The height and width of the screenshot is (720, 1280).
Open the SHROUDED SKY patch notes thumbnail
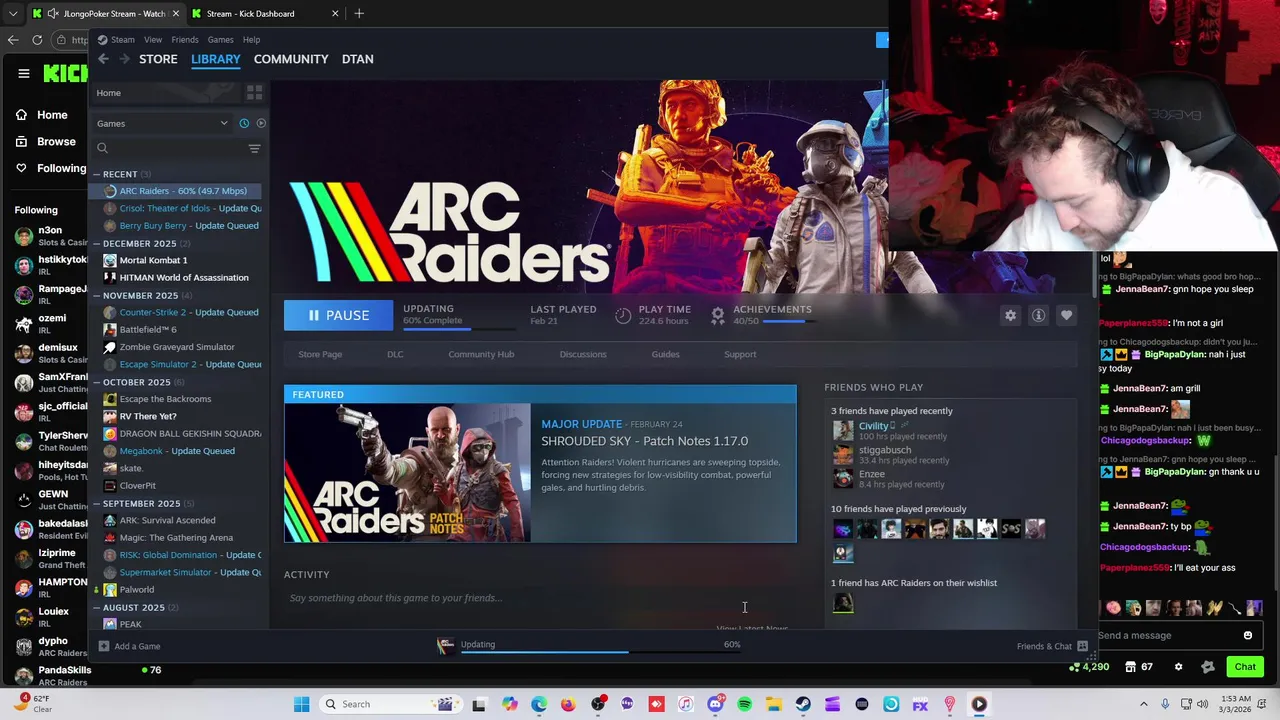tap(407, 472)
